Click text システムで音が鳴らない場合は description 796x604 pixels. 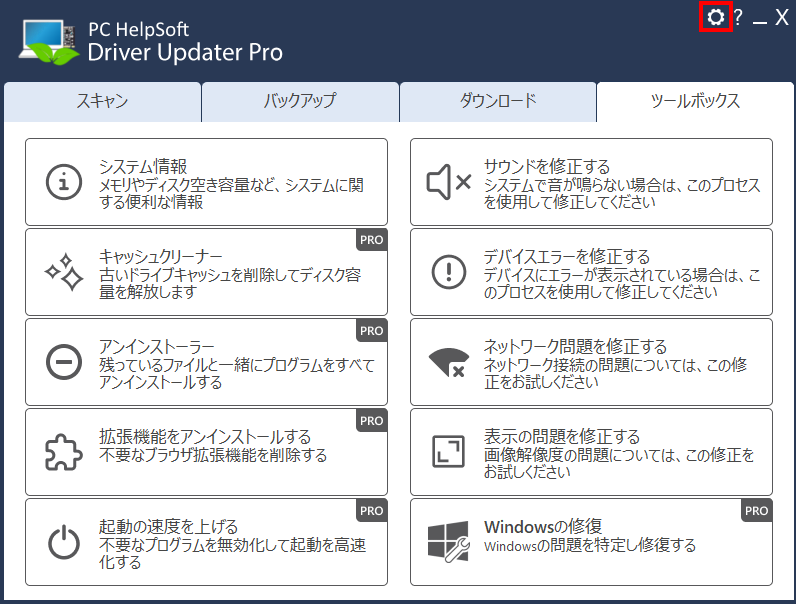tap(622, 193)
